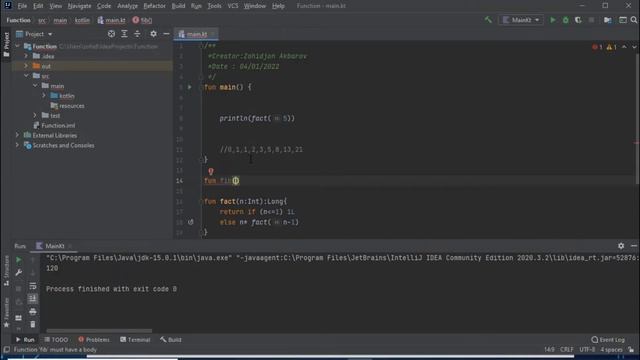This screenshot has width=640, height=360.
Task: Select opened file target icon in Project panel
Action: click(x=111, y=34)
